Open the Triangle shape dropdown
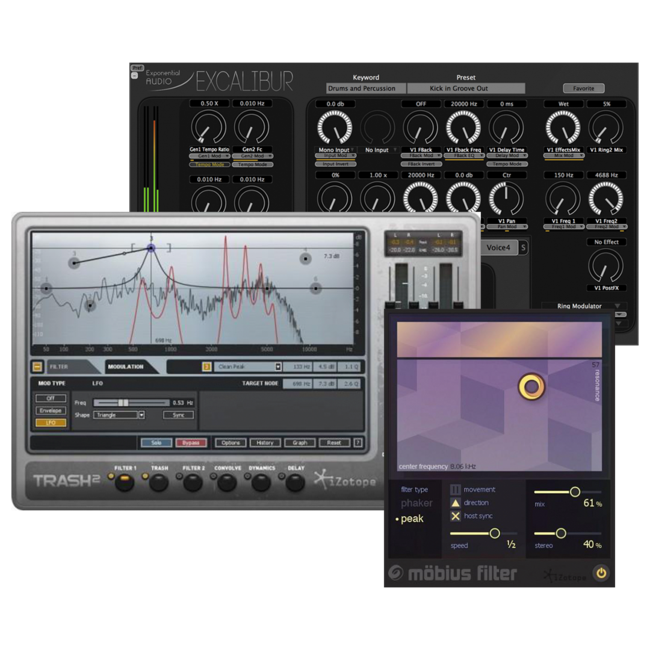Image resolution: width=650 pixels, height=650 pixels. [119, 414]
